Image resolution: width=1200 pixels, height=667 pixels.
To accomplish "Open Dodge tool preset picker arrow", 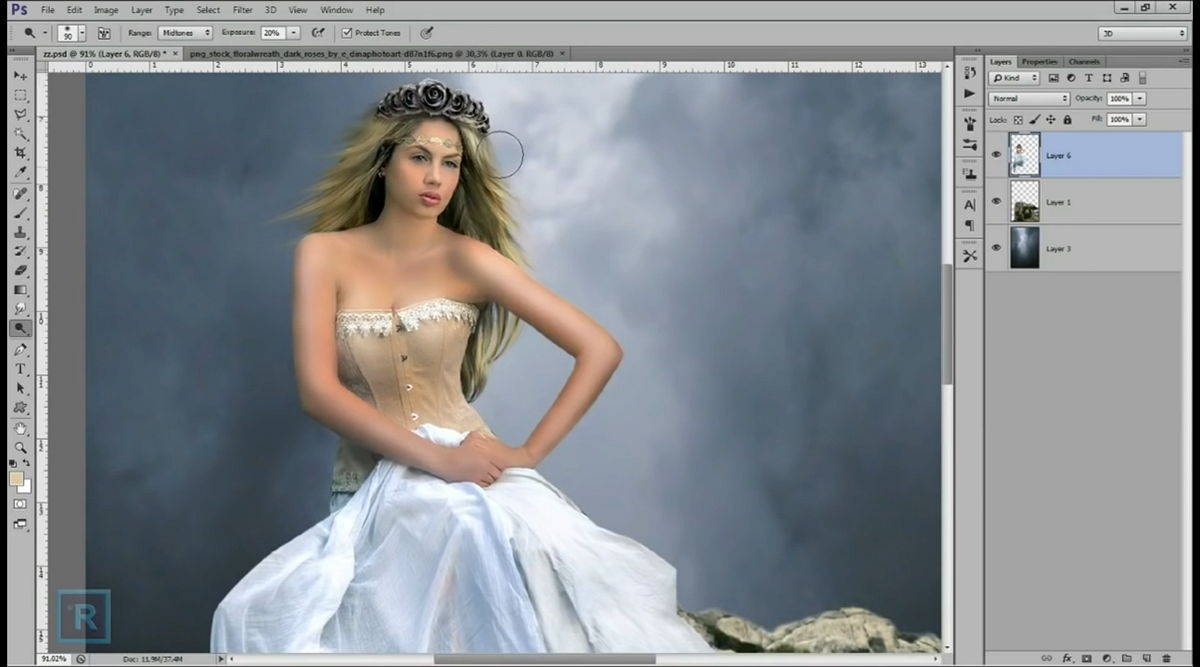I will click(x=46, y=33).
